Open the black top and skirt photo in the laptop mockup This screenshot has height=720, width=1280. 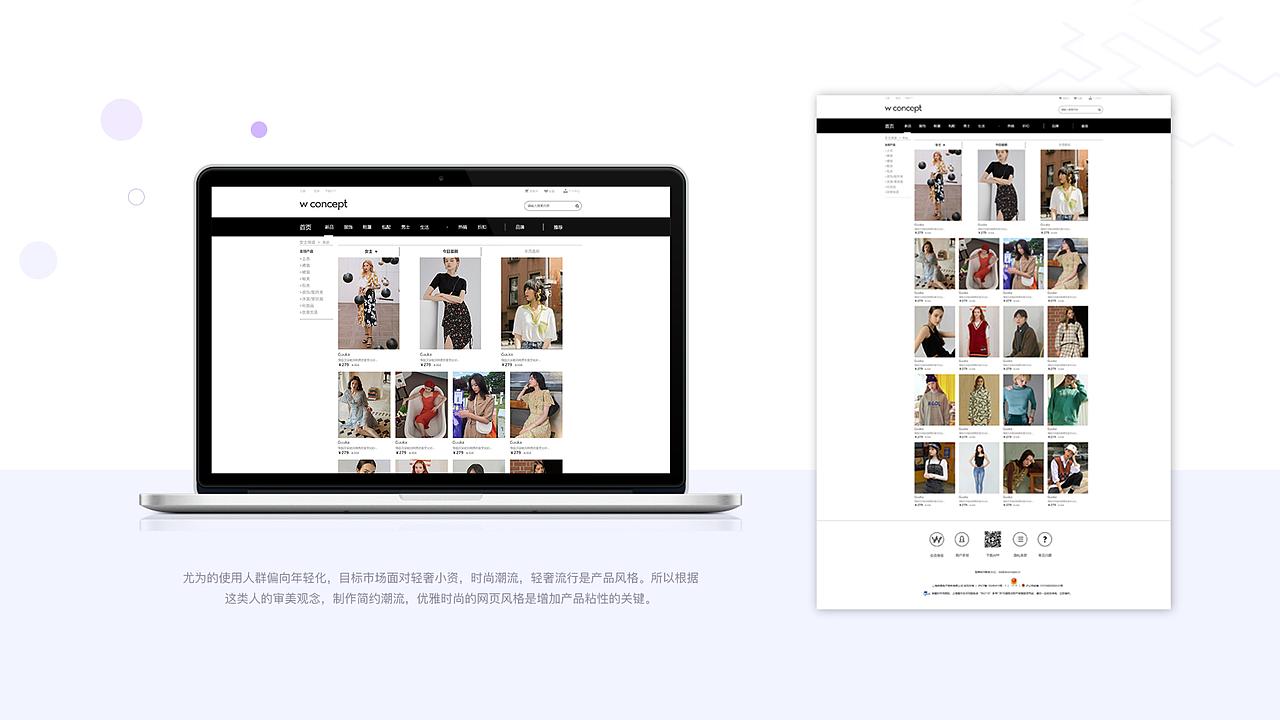pyautogui.click(x=450, y=303)
